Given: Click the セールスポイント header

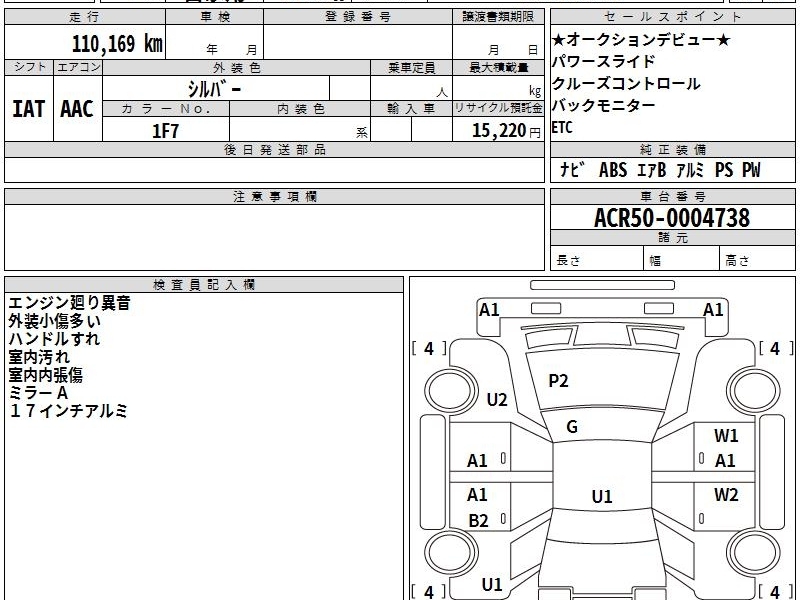Looking at the screenshot, I should click(x=672, y=17).
